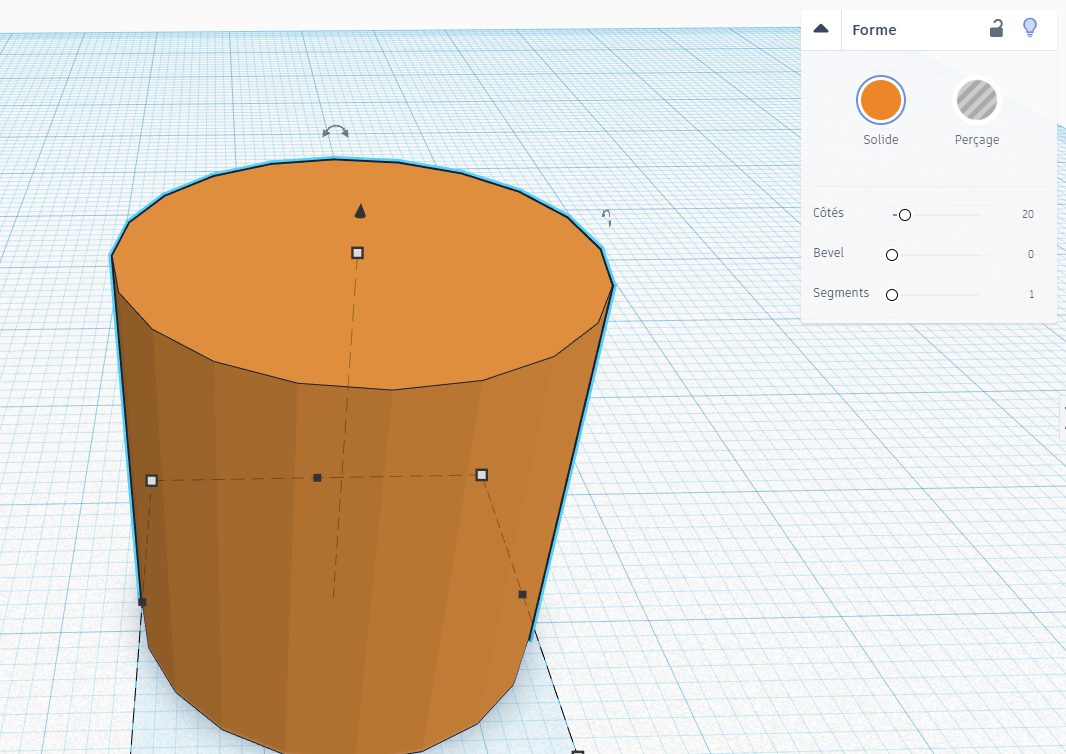The image size is (1066, 754).
Task: Click the Segments slider handle
Action: coord(892,295)
